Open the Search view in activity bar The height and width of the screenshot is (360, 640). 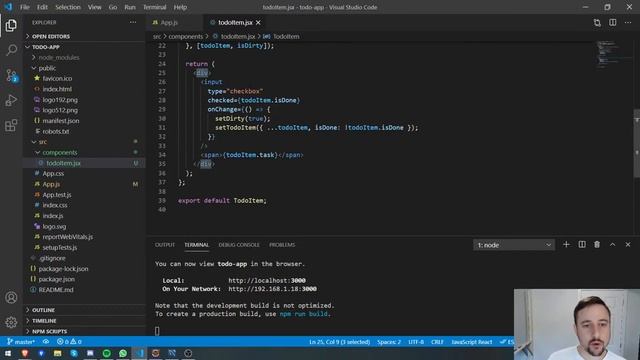coord(11,51)
